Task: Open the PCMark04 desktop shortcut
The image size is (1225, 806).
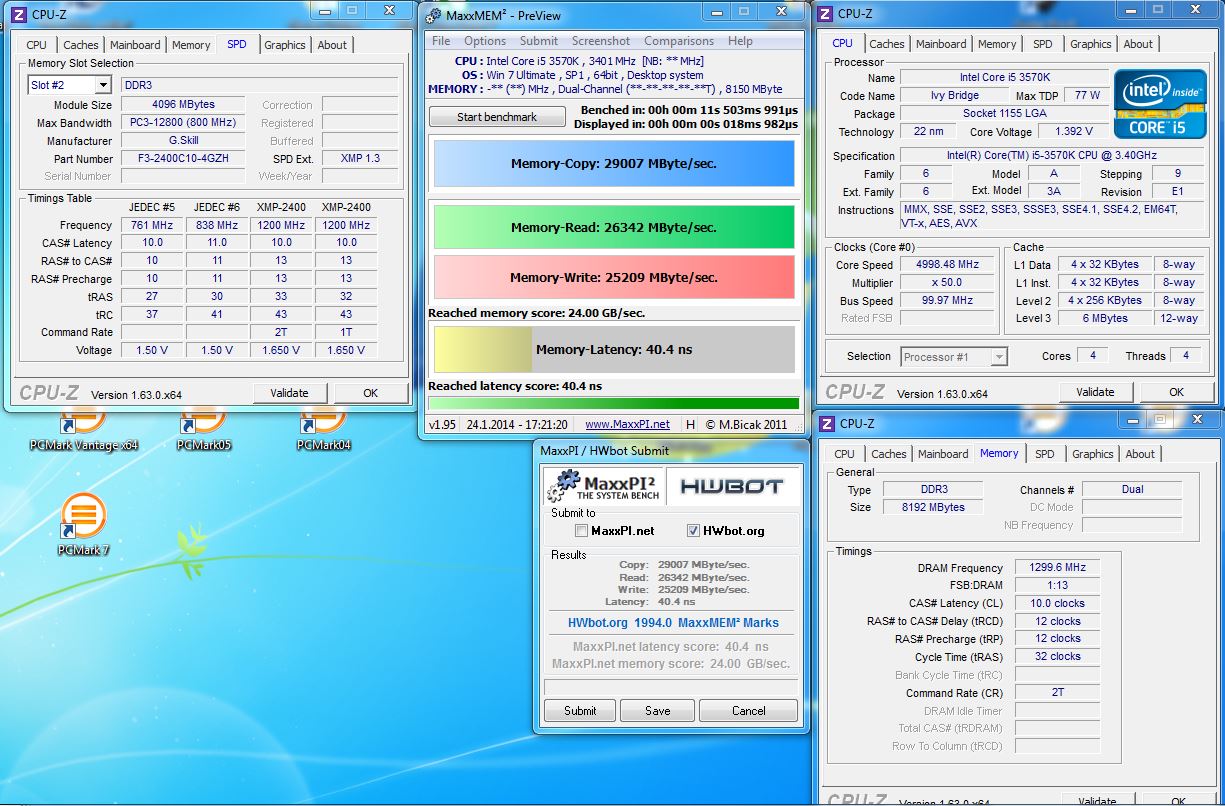Action: (x=324, y=430)
